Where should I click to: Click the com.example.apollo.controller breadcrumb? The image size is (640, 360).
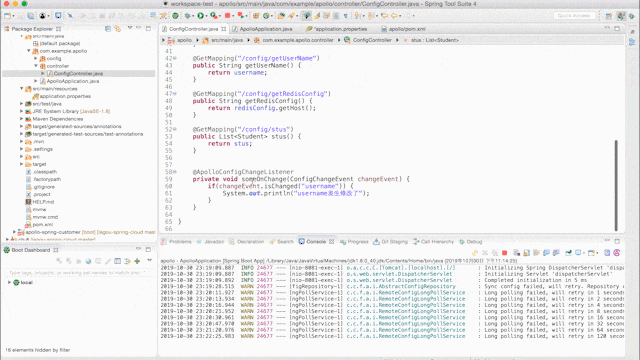[x=298, y=40]
